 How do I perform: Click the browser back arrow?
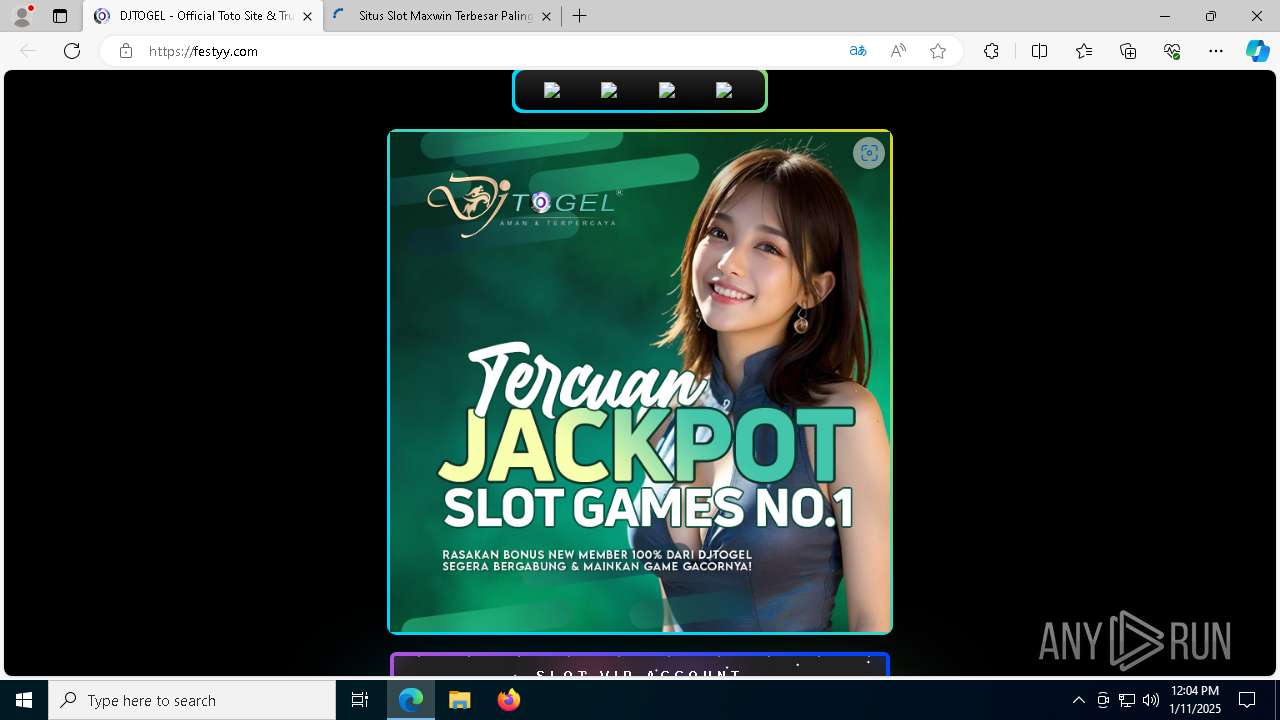(28, 51)
